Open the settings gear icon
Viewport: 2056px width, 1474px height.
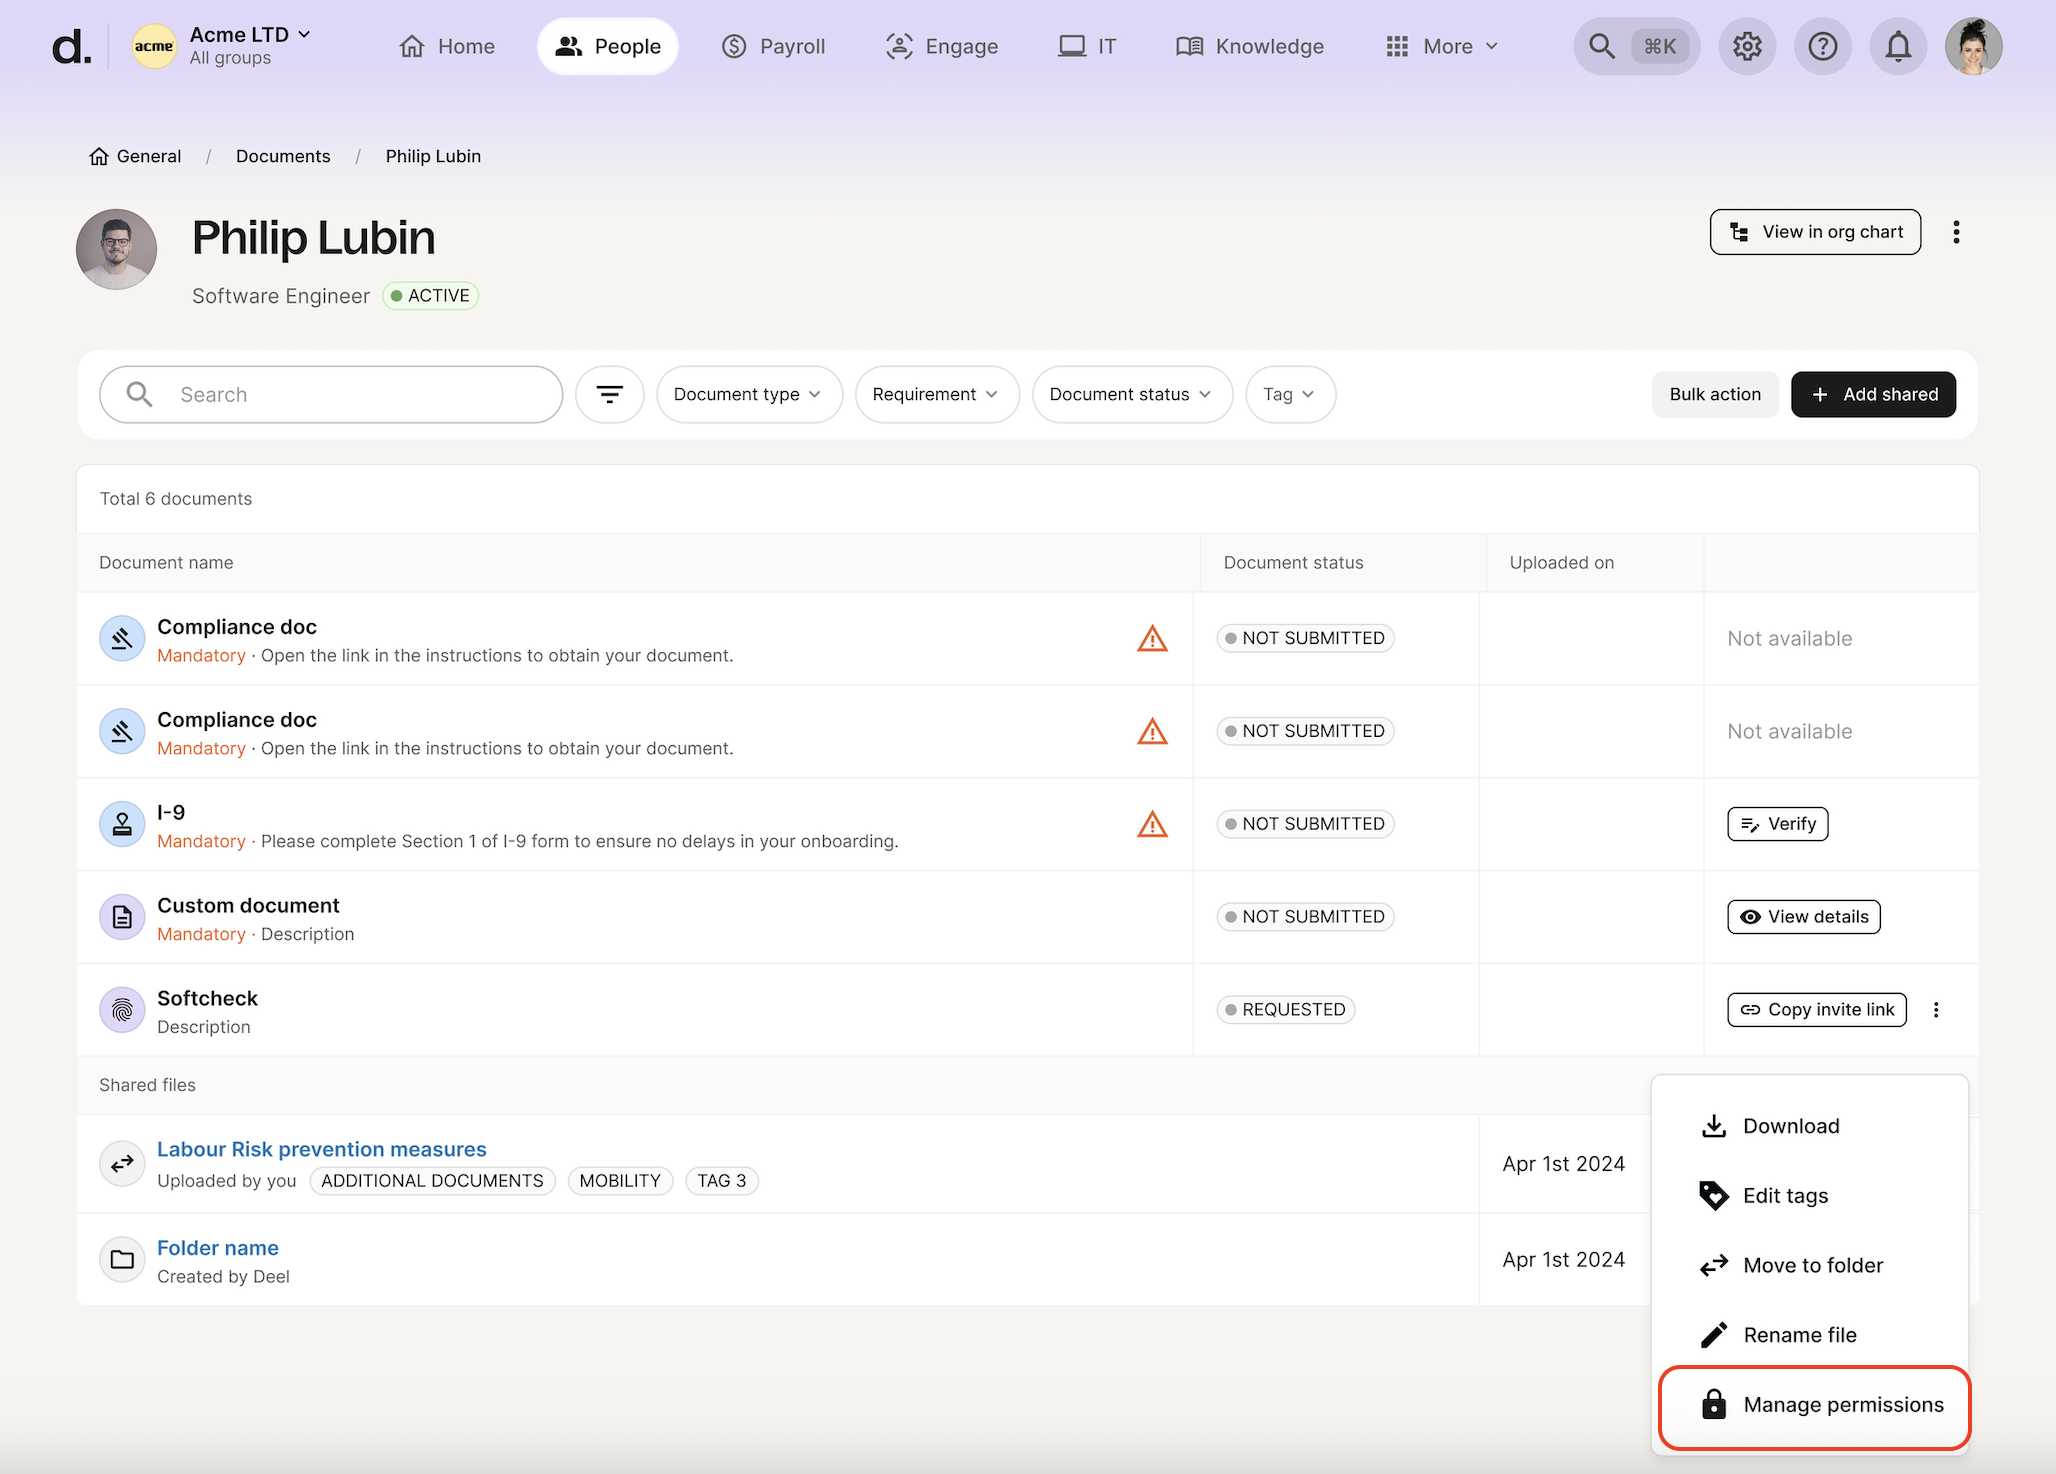1747,46
